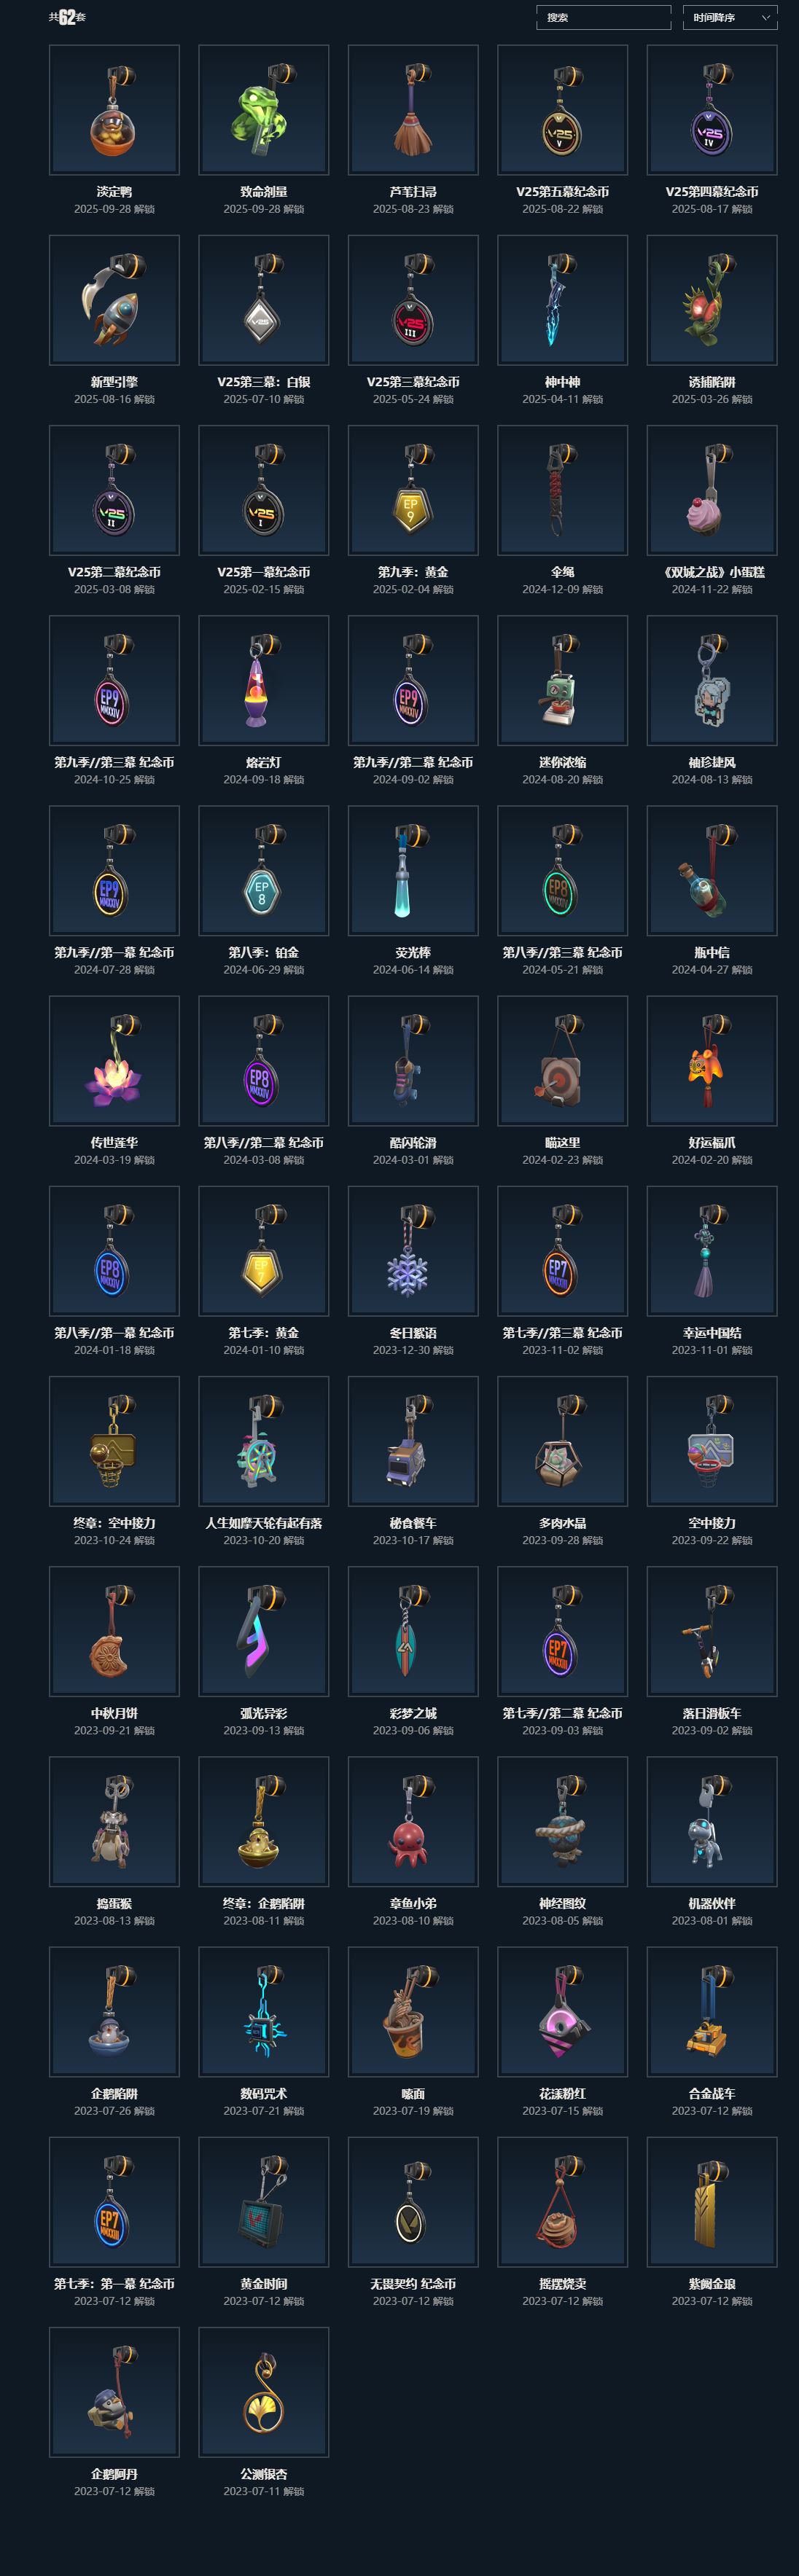Viewport: 799px width, 2576px height.
Task: Select the V25第五幕纪念币 coin charm
Action: pyautogui.click(x=563, y=110)
